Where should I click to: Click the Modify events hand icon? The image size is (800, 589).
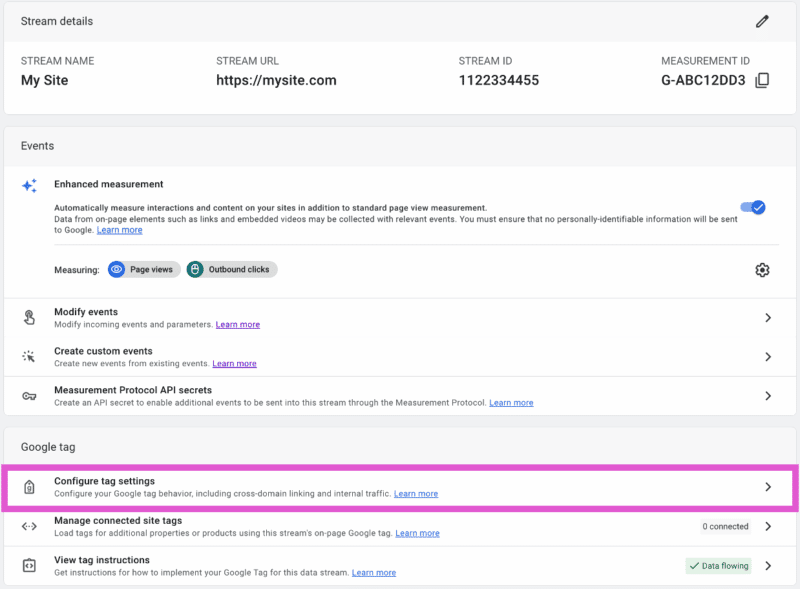click(30, 318)
